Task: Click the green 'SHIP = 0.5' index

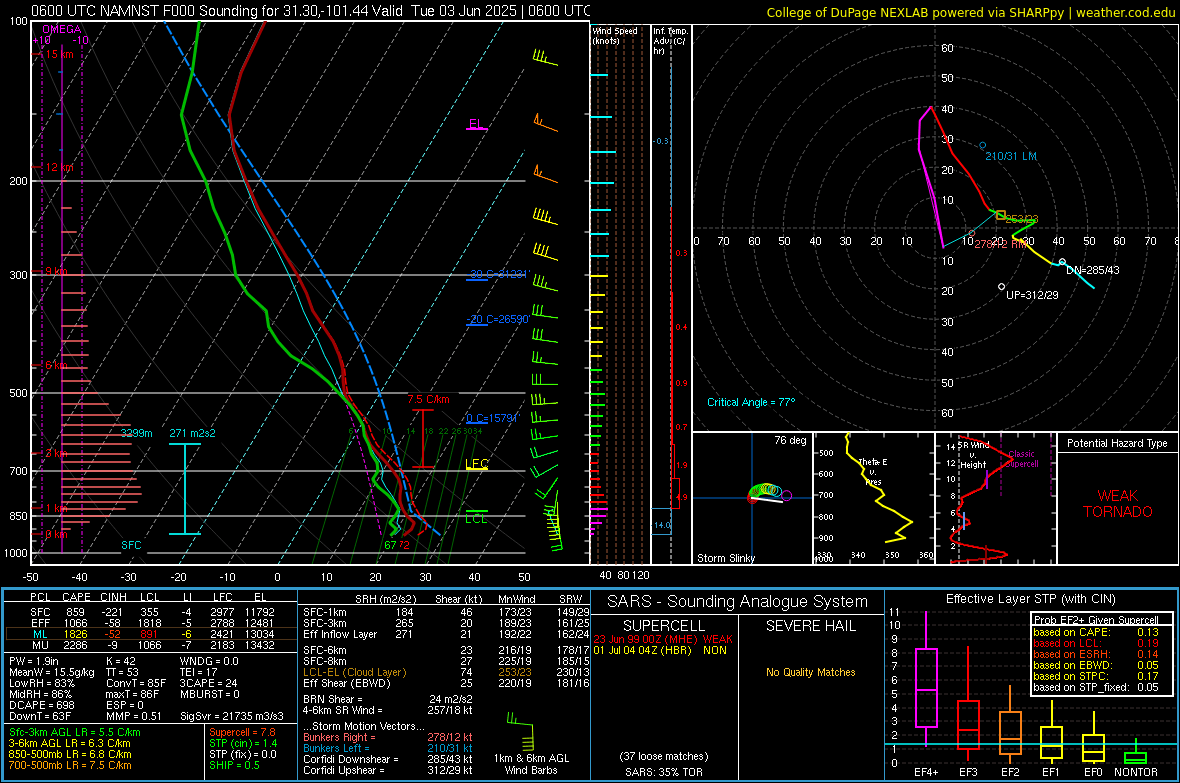Action: point(234,765)
